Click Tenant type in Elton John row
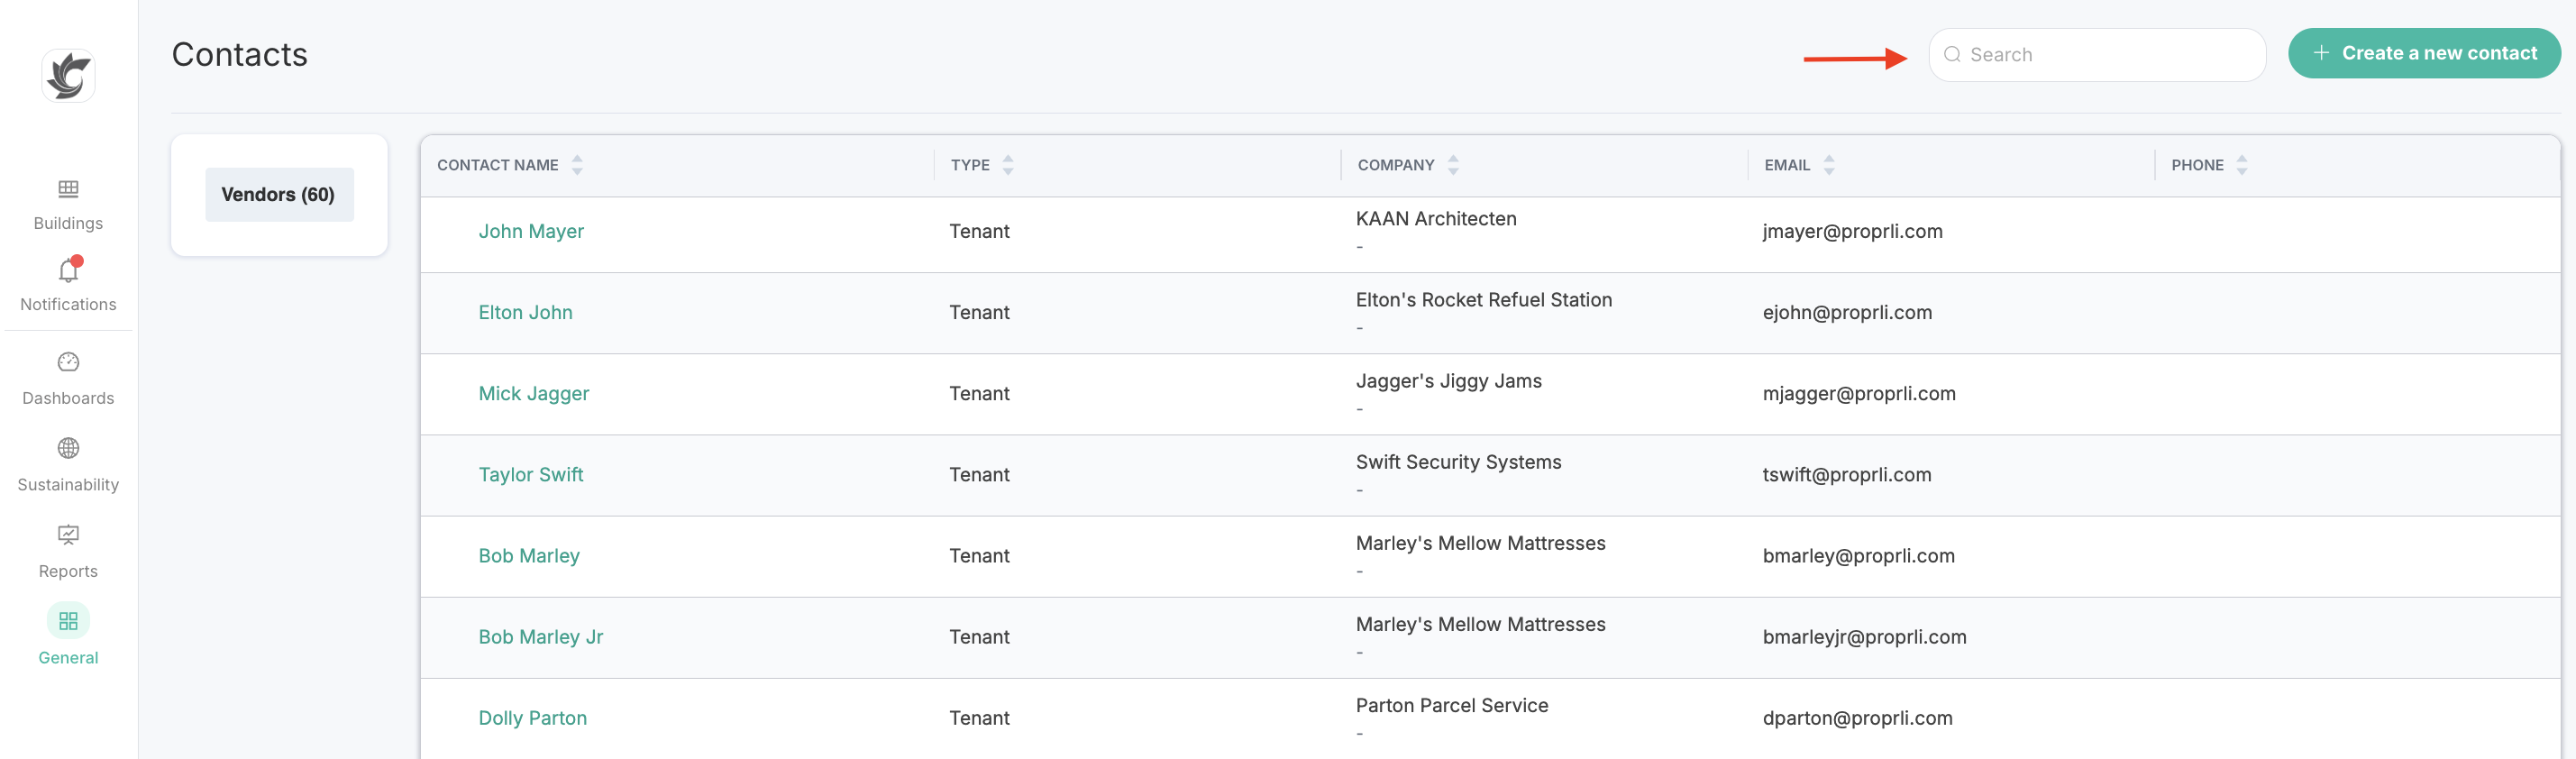The image size is (2576, 759). tap(979, 312)
